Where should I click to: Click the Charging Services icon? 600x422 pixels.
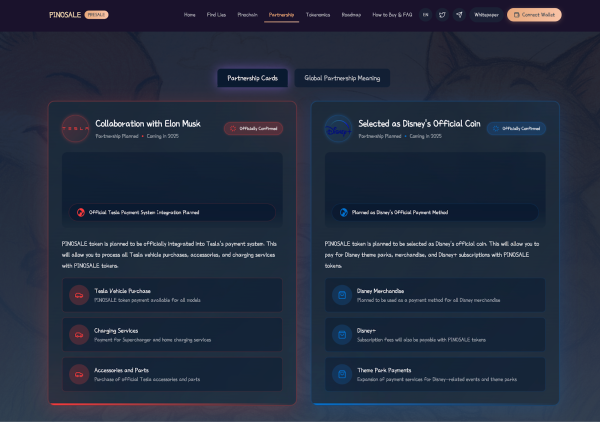point(78,335)
